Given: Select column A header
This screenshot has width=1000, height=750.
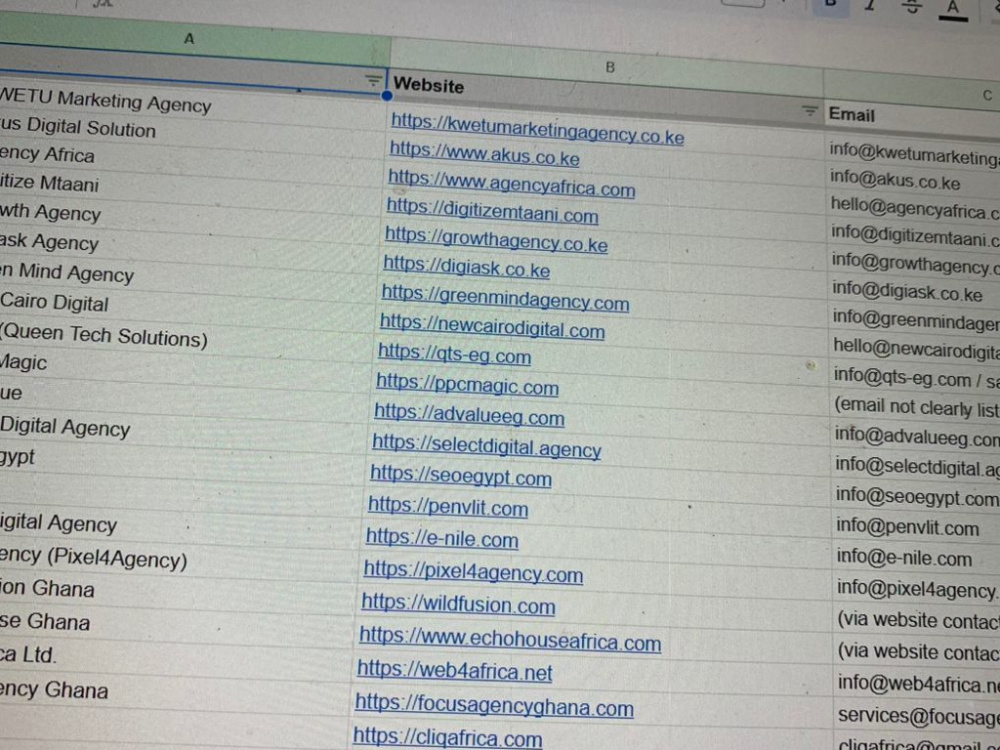Looking at the screenshot, I should tap(189, 38).
